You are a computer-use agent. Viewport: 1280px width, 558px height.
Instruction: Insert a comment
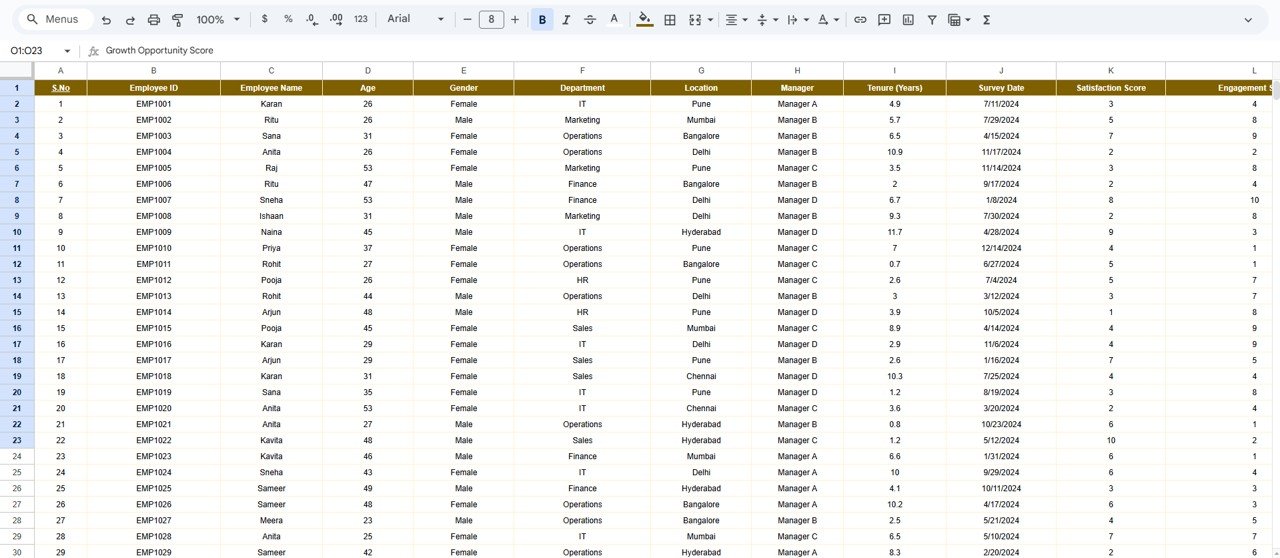pos(884,19)
